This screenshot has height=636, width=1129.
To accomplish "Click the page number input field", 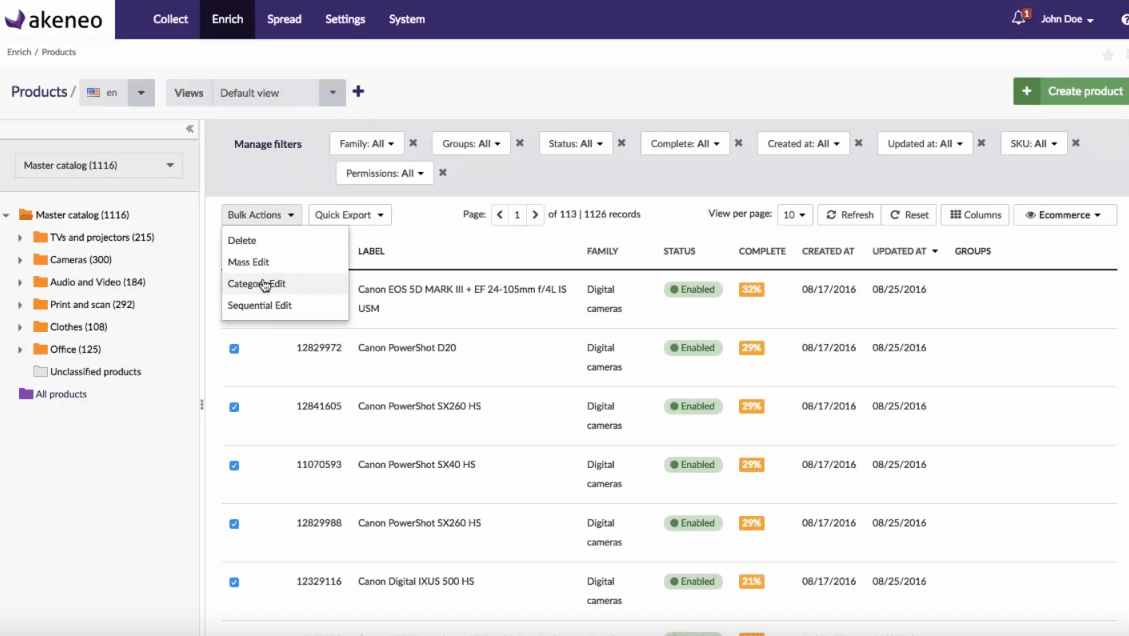I will (517, 215).
